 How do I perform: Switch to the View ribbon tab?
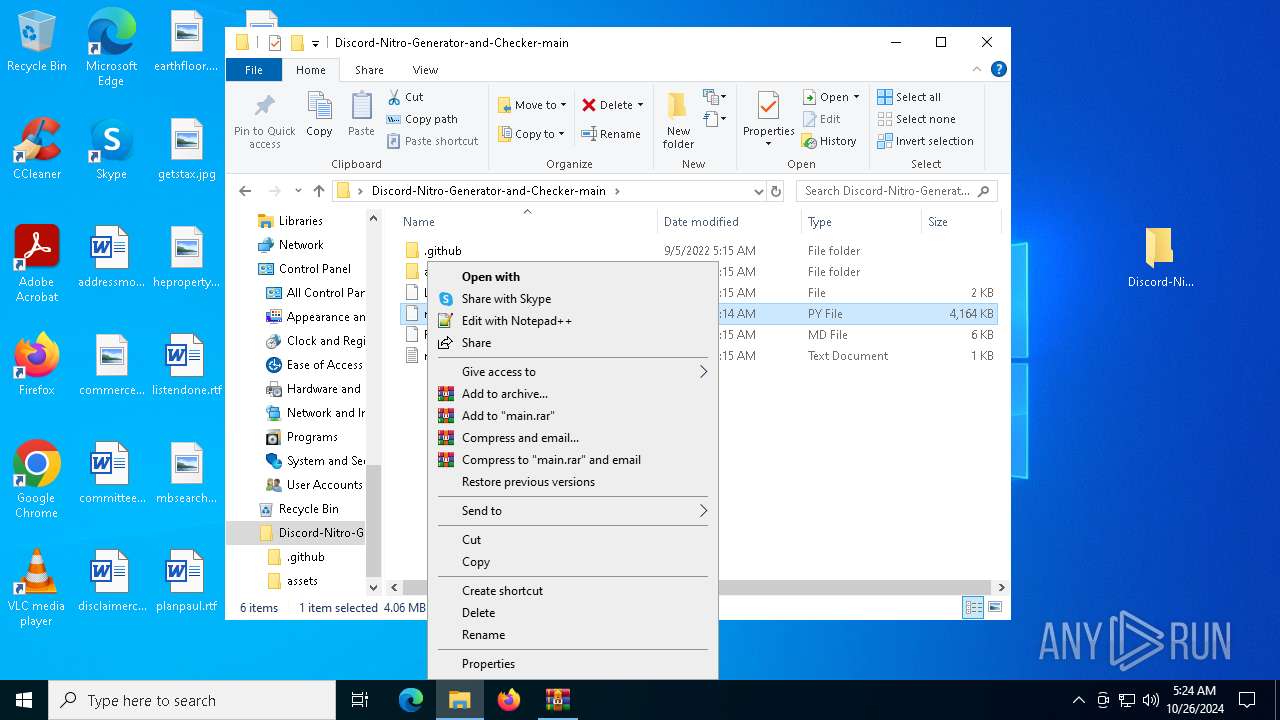(x=425, y=70)
